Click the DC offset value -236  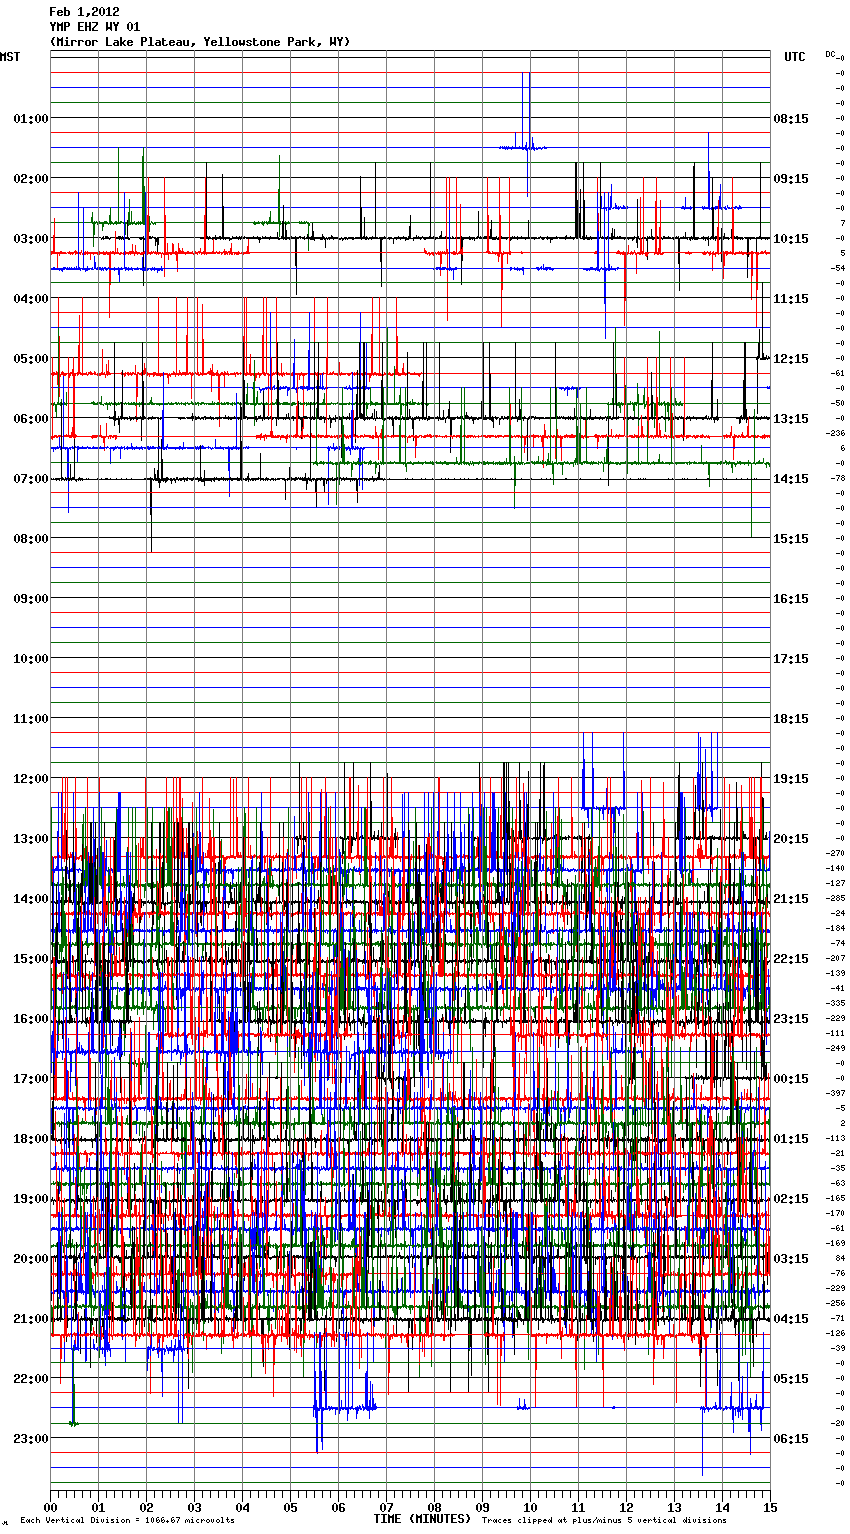tap(835, 433)
